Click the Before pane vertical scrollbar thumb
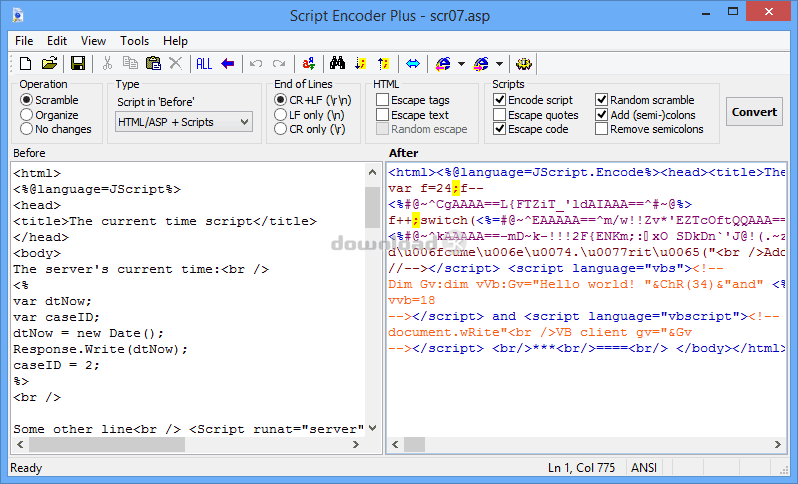The width and height of the screenshot is (798, 484). click(x=373, y=208)
